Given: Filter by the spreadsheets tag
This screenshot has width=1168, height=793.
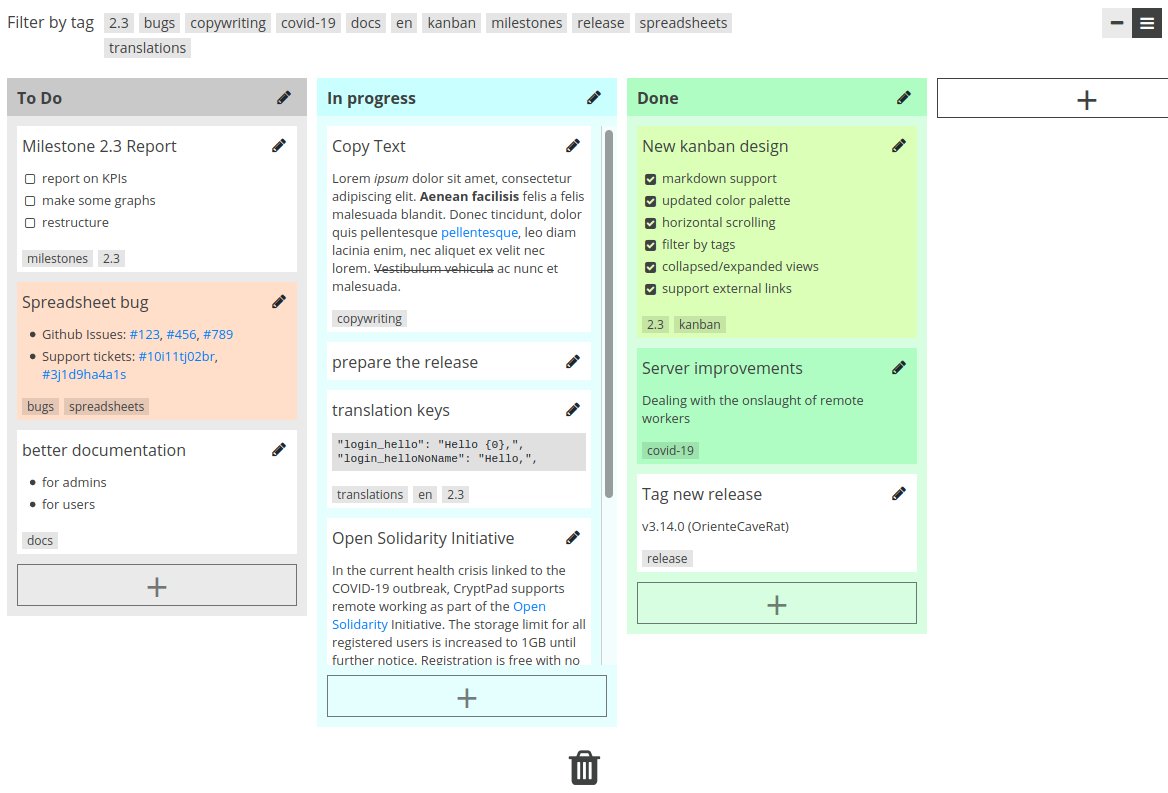Looking at the screenshot, I should (683, 23).
